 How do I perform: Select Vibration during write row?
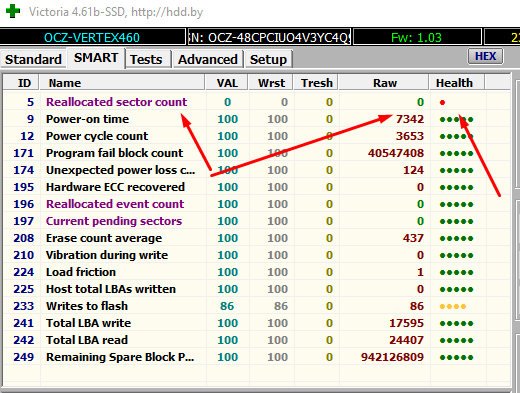point(257,255)
